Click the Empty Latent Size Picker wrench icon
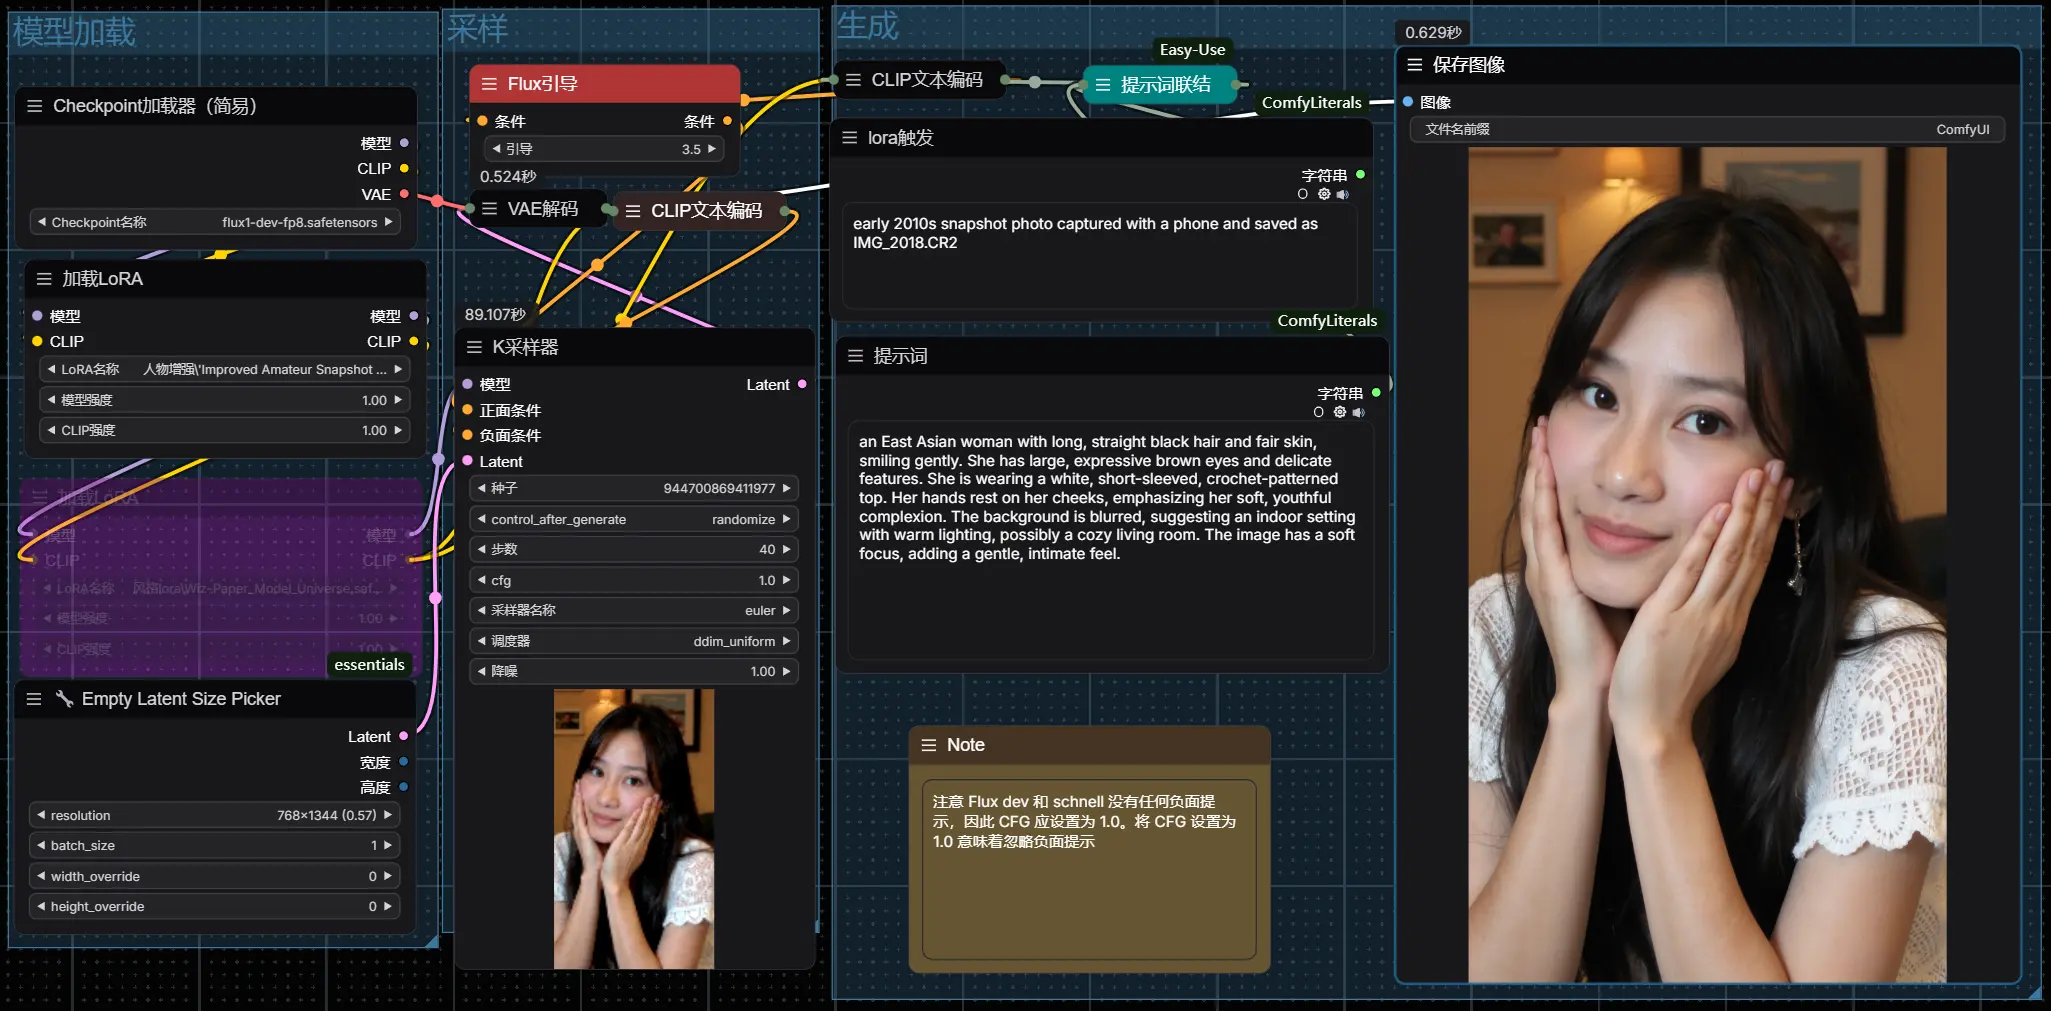 pos(64,699)
